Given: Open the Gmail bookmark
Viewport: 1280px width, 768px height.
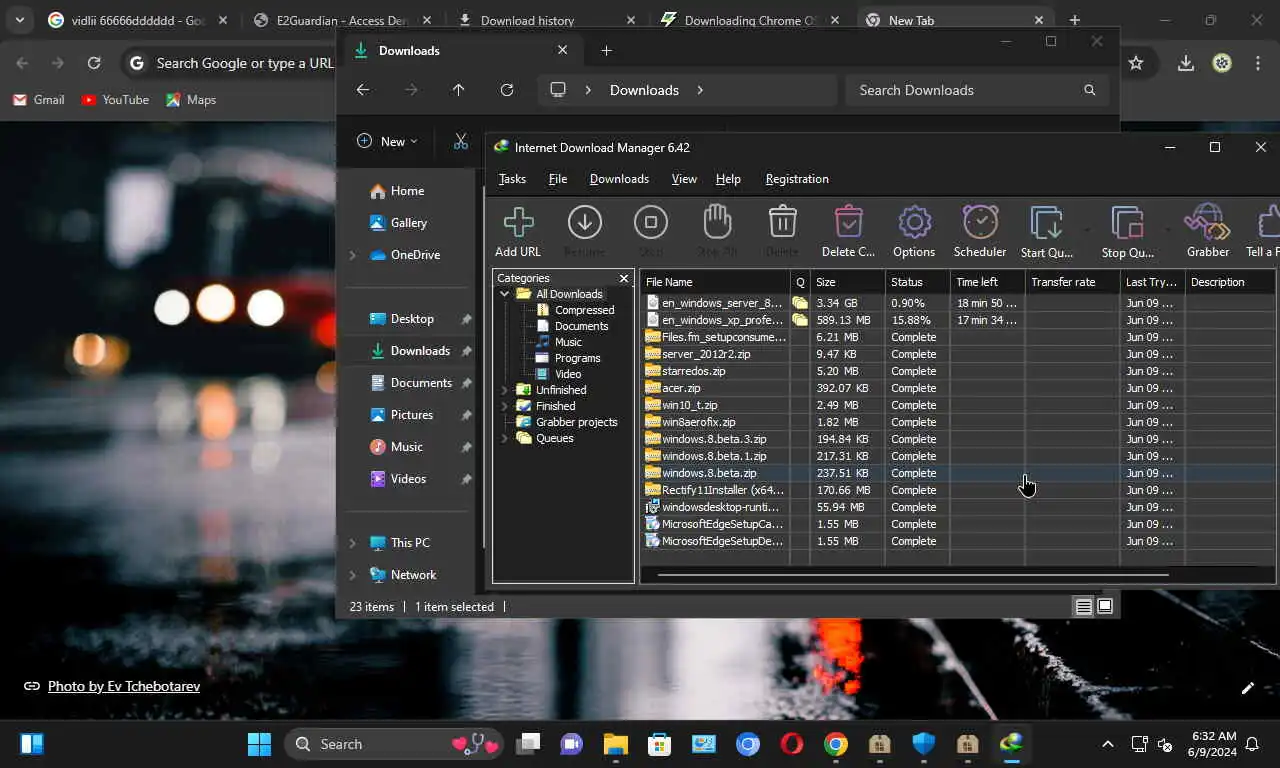Looking at the screenshot, I should pyautogui.click(x=39, y=100).
